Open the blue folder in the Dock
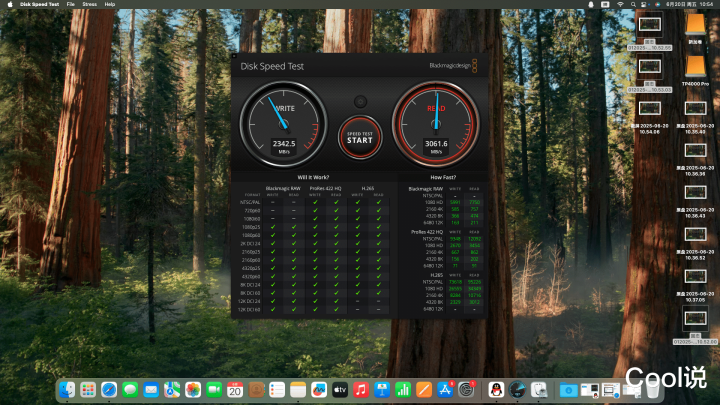 click(568, 390)
